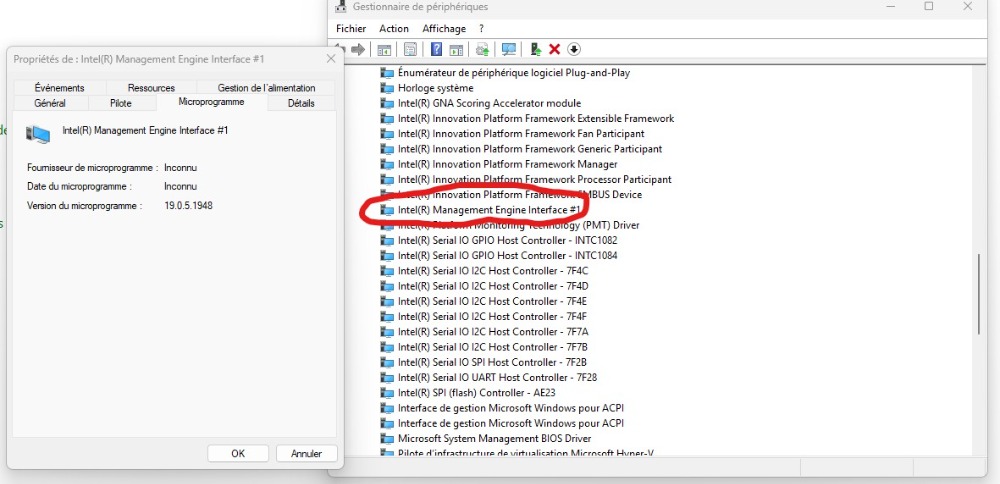Click the forward arrow in Device Manager toolbar
Image resolution: width=1000 pixels, height=484 pixels.
(x=358, y=50)
